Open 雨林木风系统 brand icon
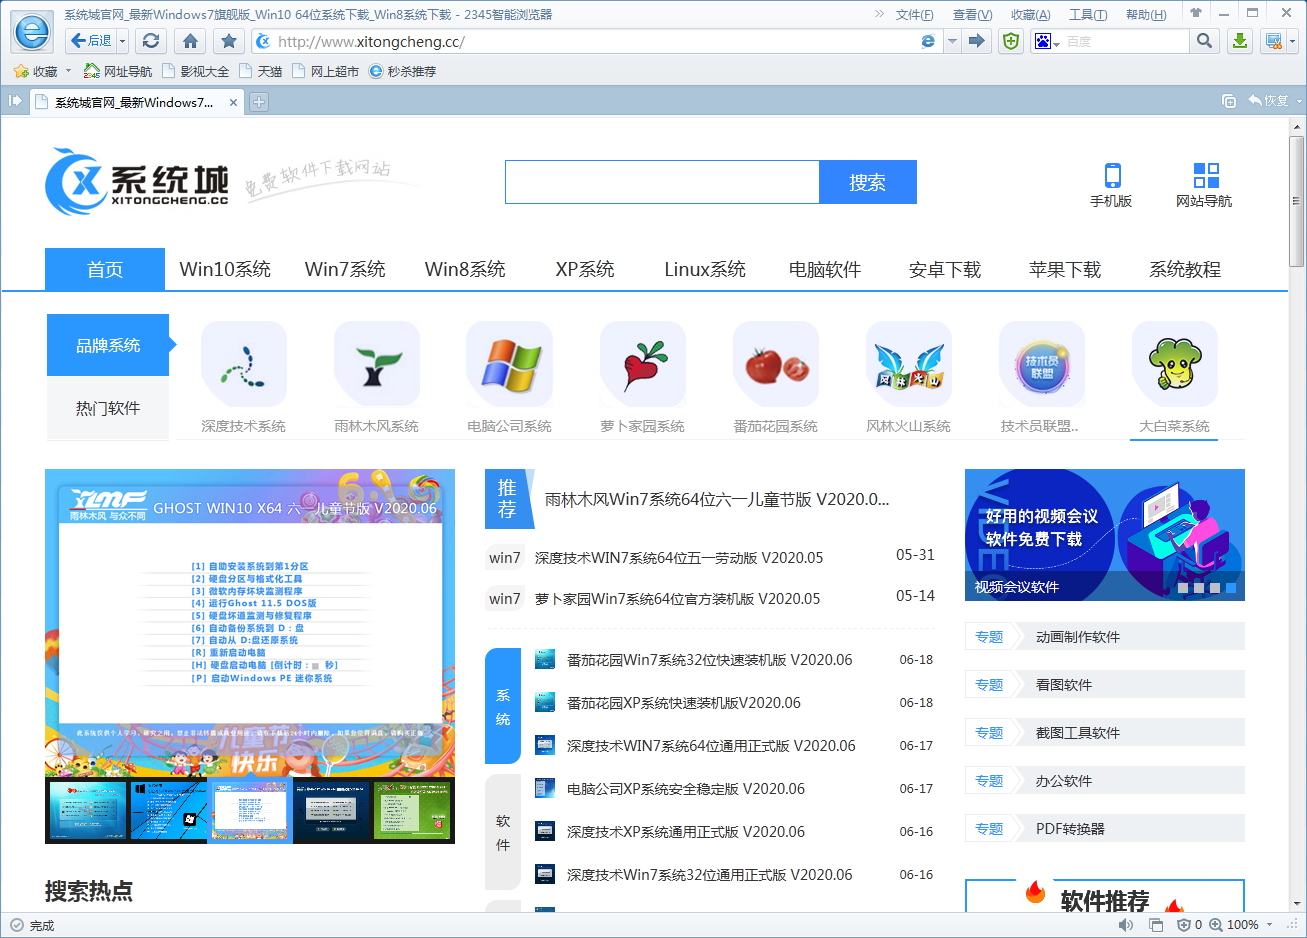Viewport: 1307px width, 938px height. point(377,364)
